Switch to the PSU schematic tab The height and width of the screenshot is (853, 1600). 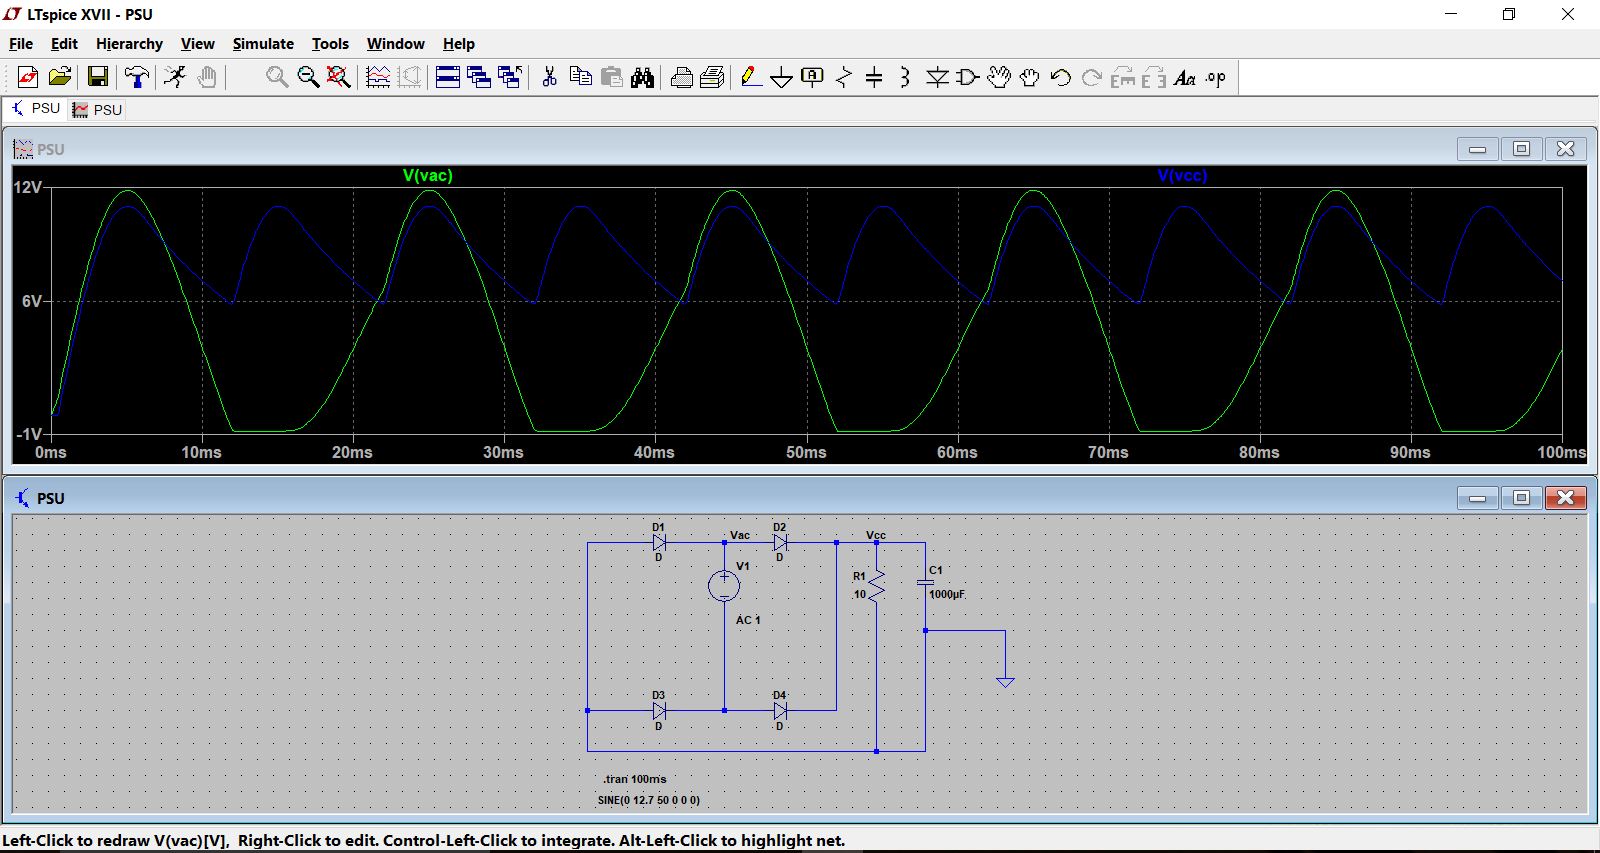[x=36, y=108]
